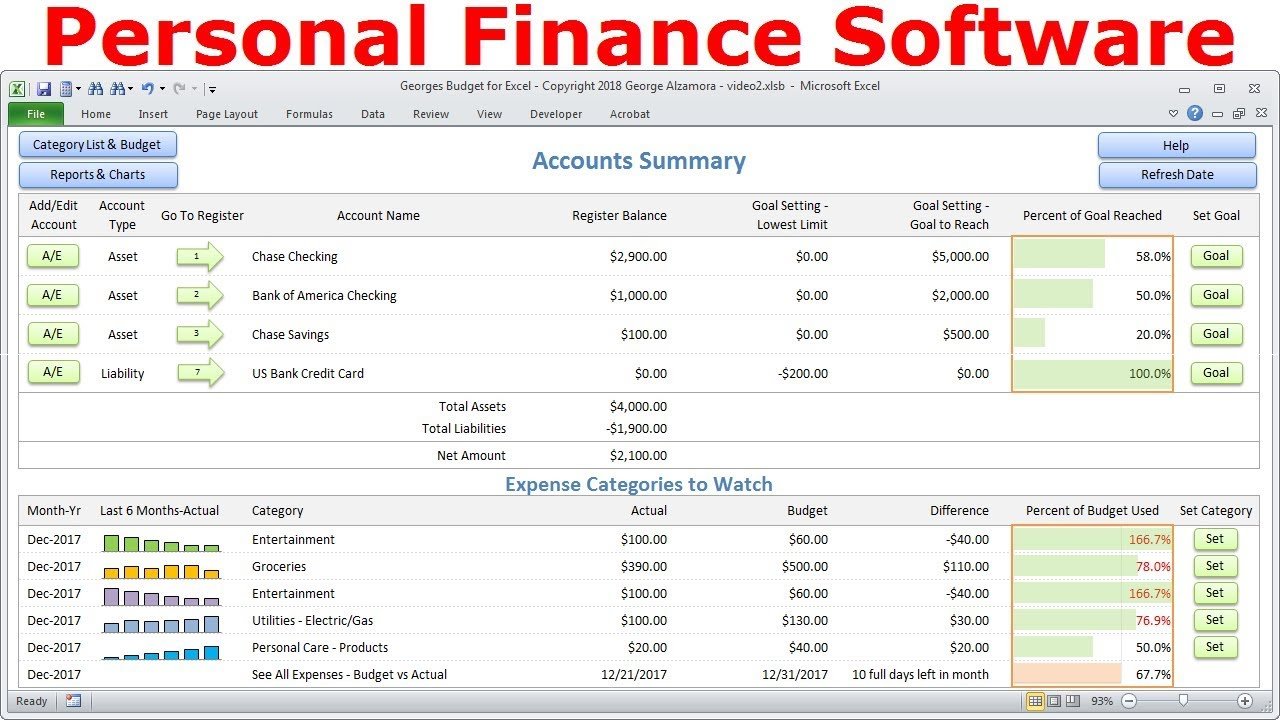Expand the Undo history dropdown arrow
The height and width of the screenshot is (720, 1280).
161,88
